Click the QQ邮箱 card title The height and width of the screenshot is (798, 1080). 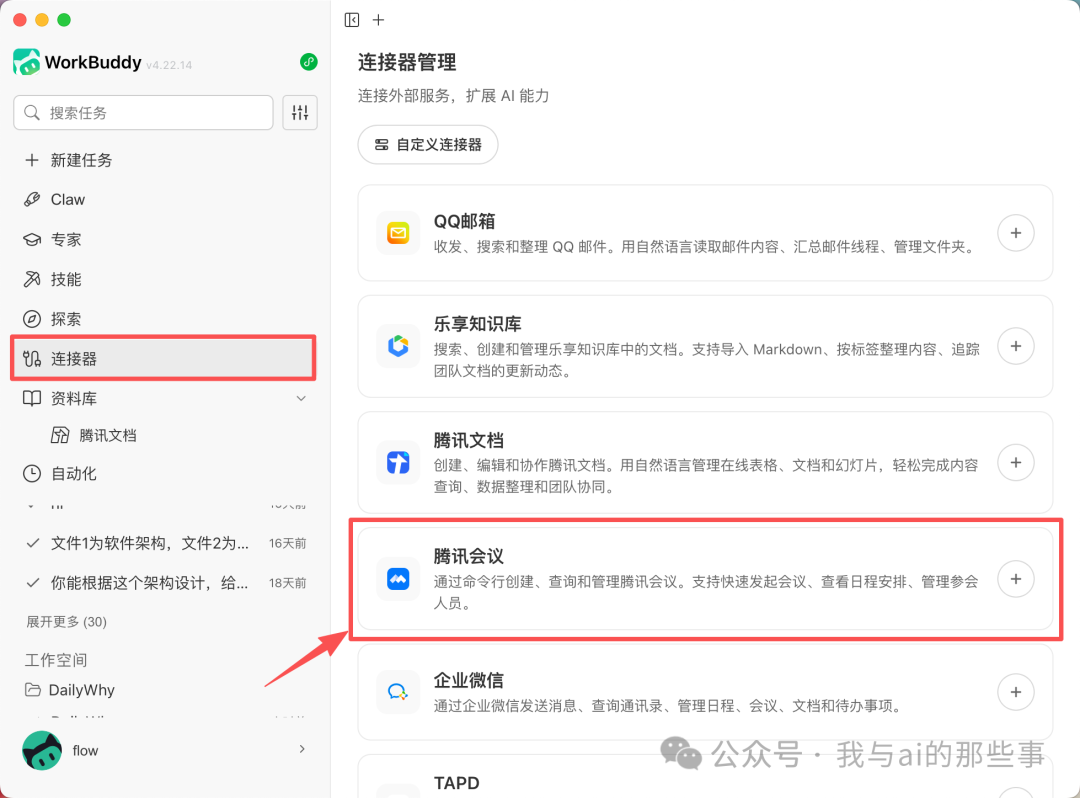click(464, 221)
